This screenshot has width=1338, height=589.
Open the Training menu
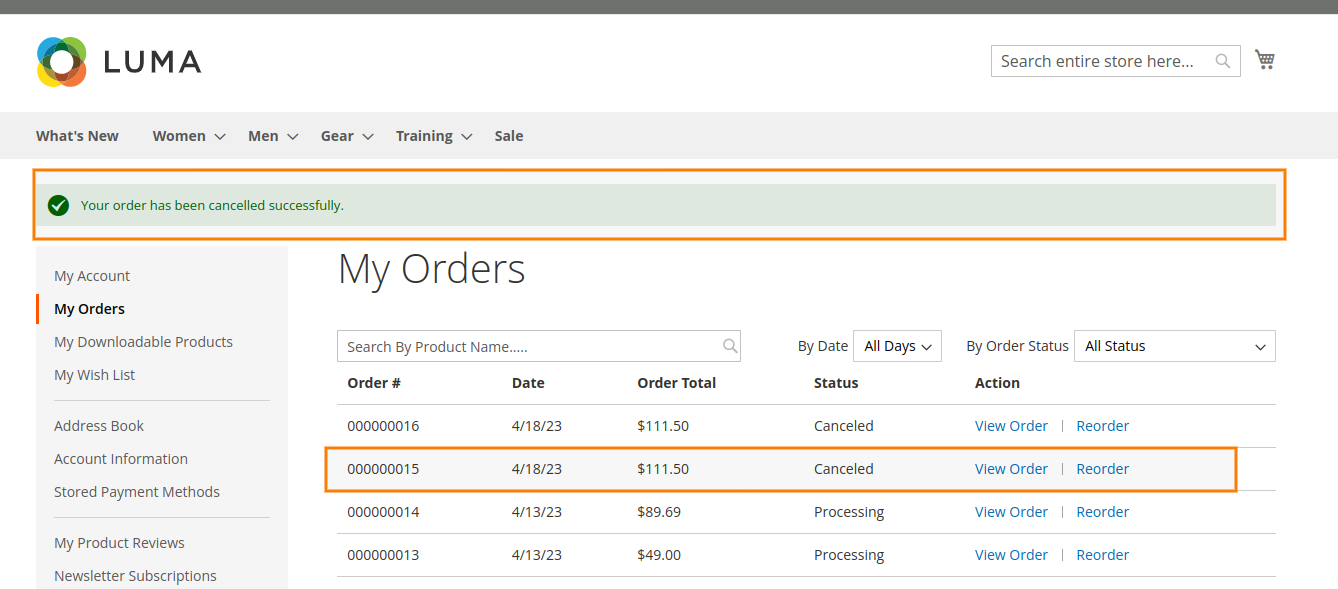(x=424, y=136)
